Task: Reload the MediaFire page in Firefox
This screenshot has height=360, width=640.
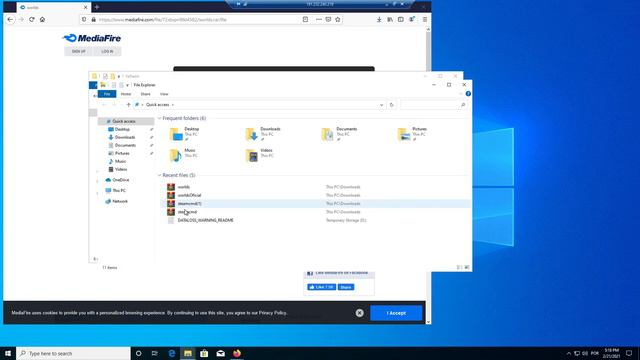Action: tap(31, 19)
